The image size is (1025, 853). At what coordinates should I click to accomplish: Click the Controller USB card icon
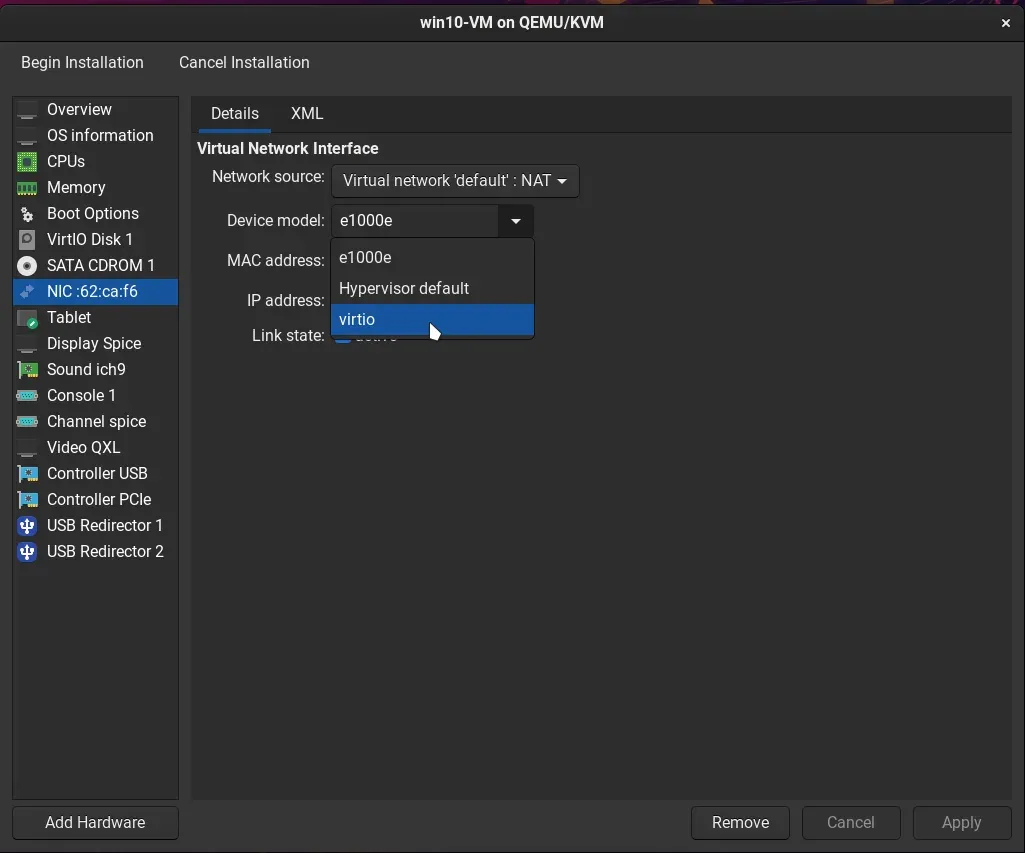pos(27,474)
